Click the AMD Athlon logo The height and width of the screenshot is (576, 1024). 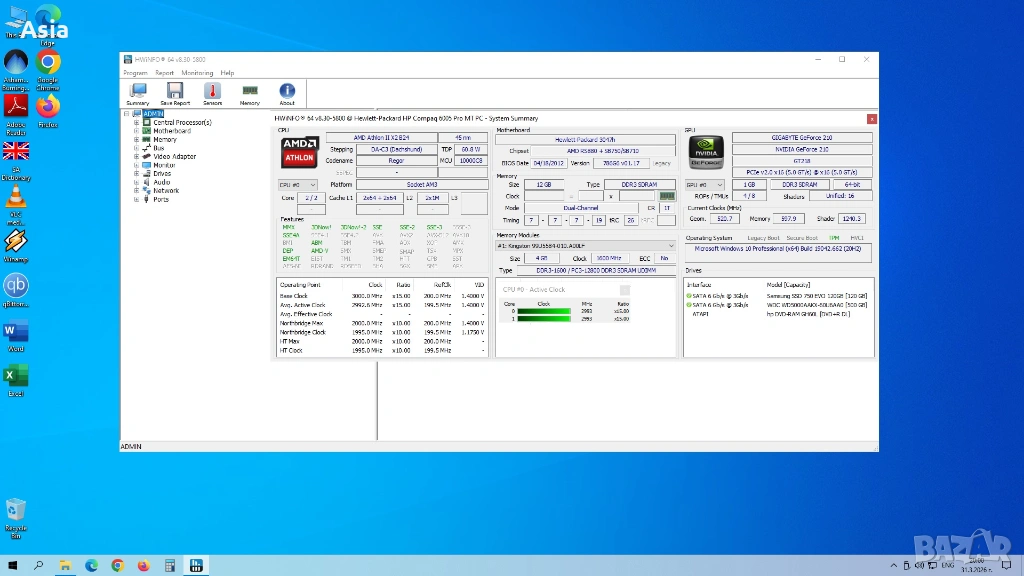pos(299,152)
